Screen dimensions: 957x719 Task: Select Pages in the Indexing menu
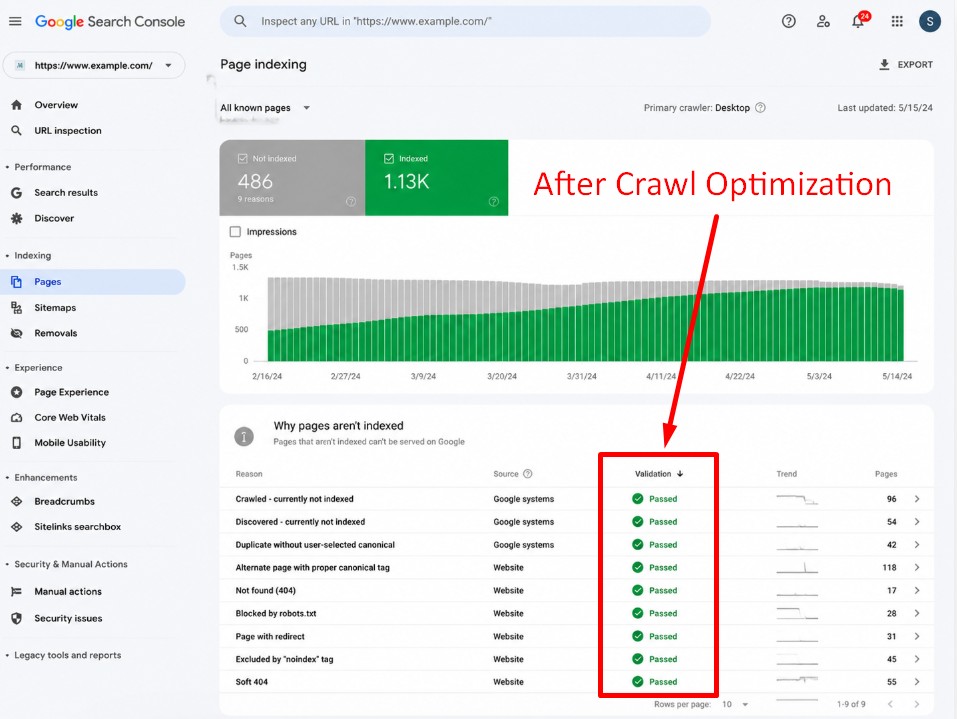pos(93,282)
